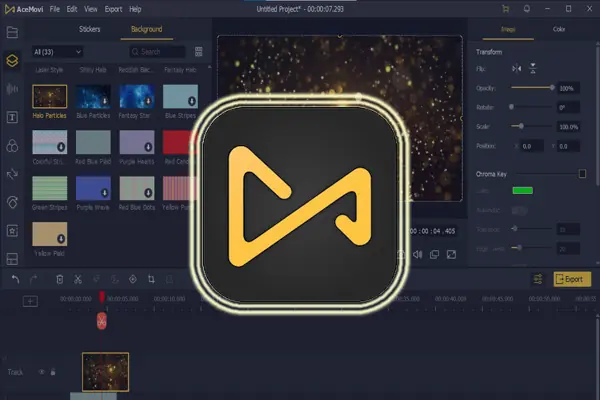
Task: Click the fullscreen preview icon
Action: [452, 255]
